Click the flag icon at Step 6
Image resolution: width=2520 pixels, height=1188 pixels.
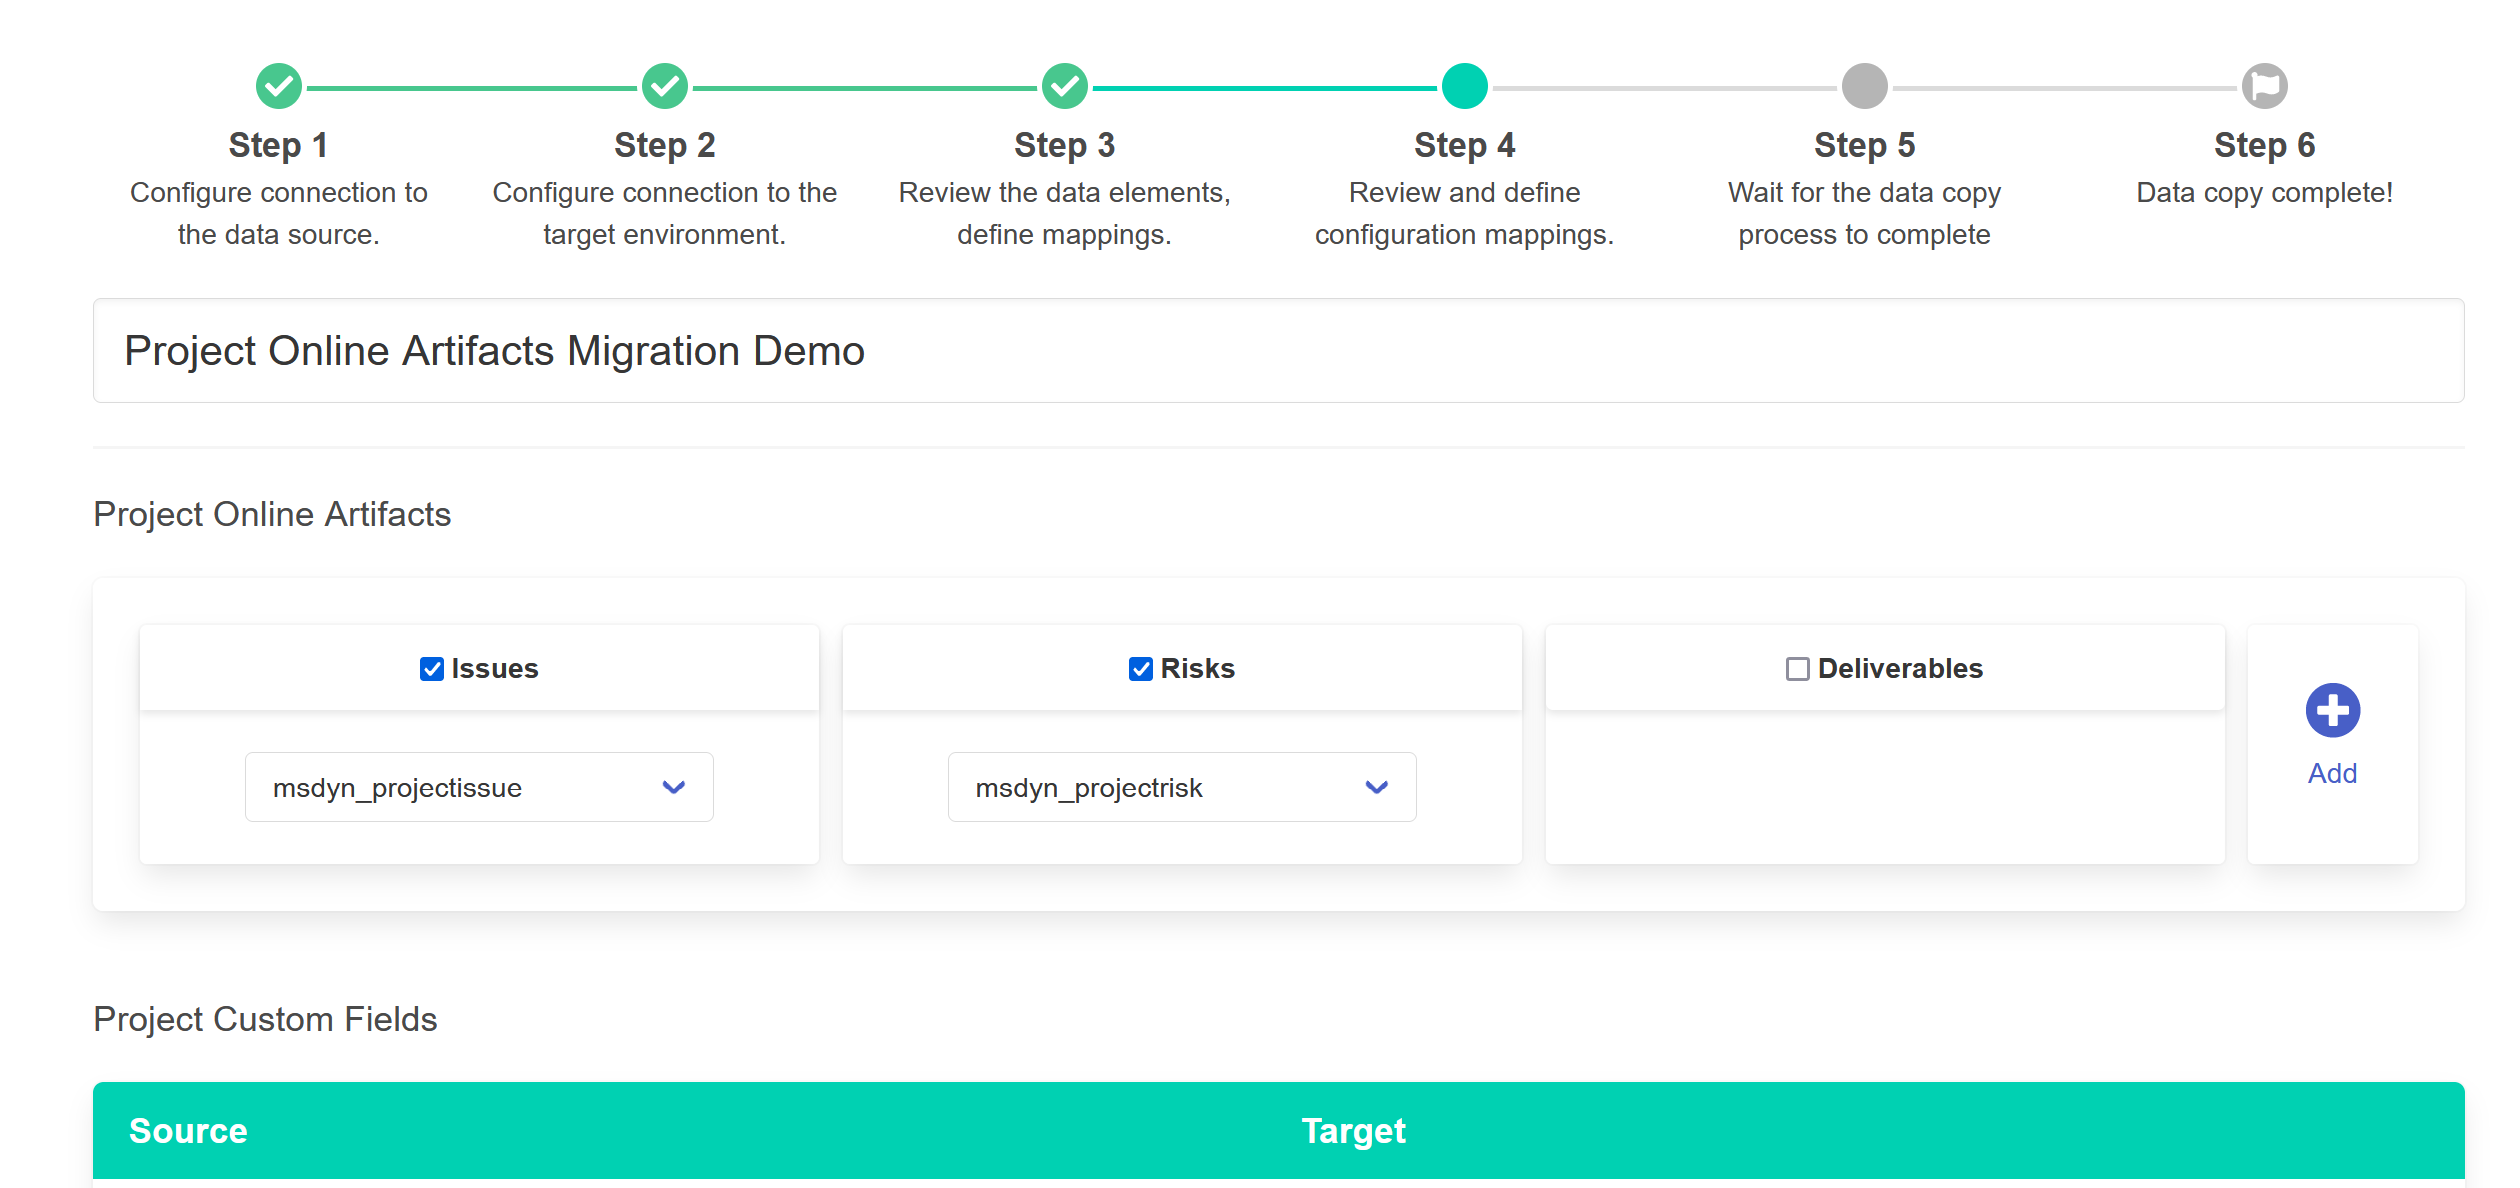2263,85
